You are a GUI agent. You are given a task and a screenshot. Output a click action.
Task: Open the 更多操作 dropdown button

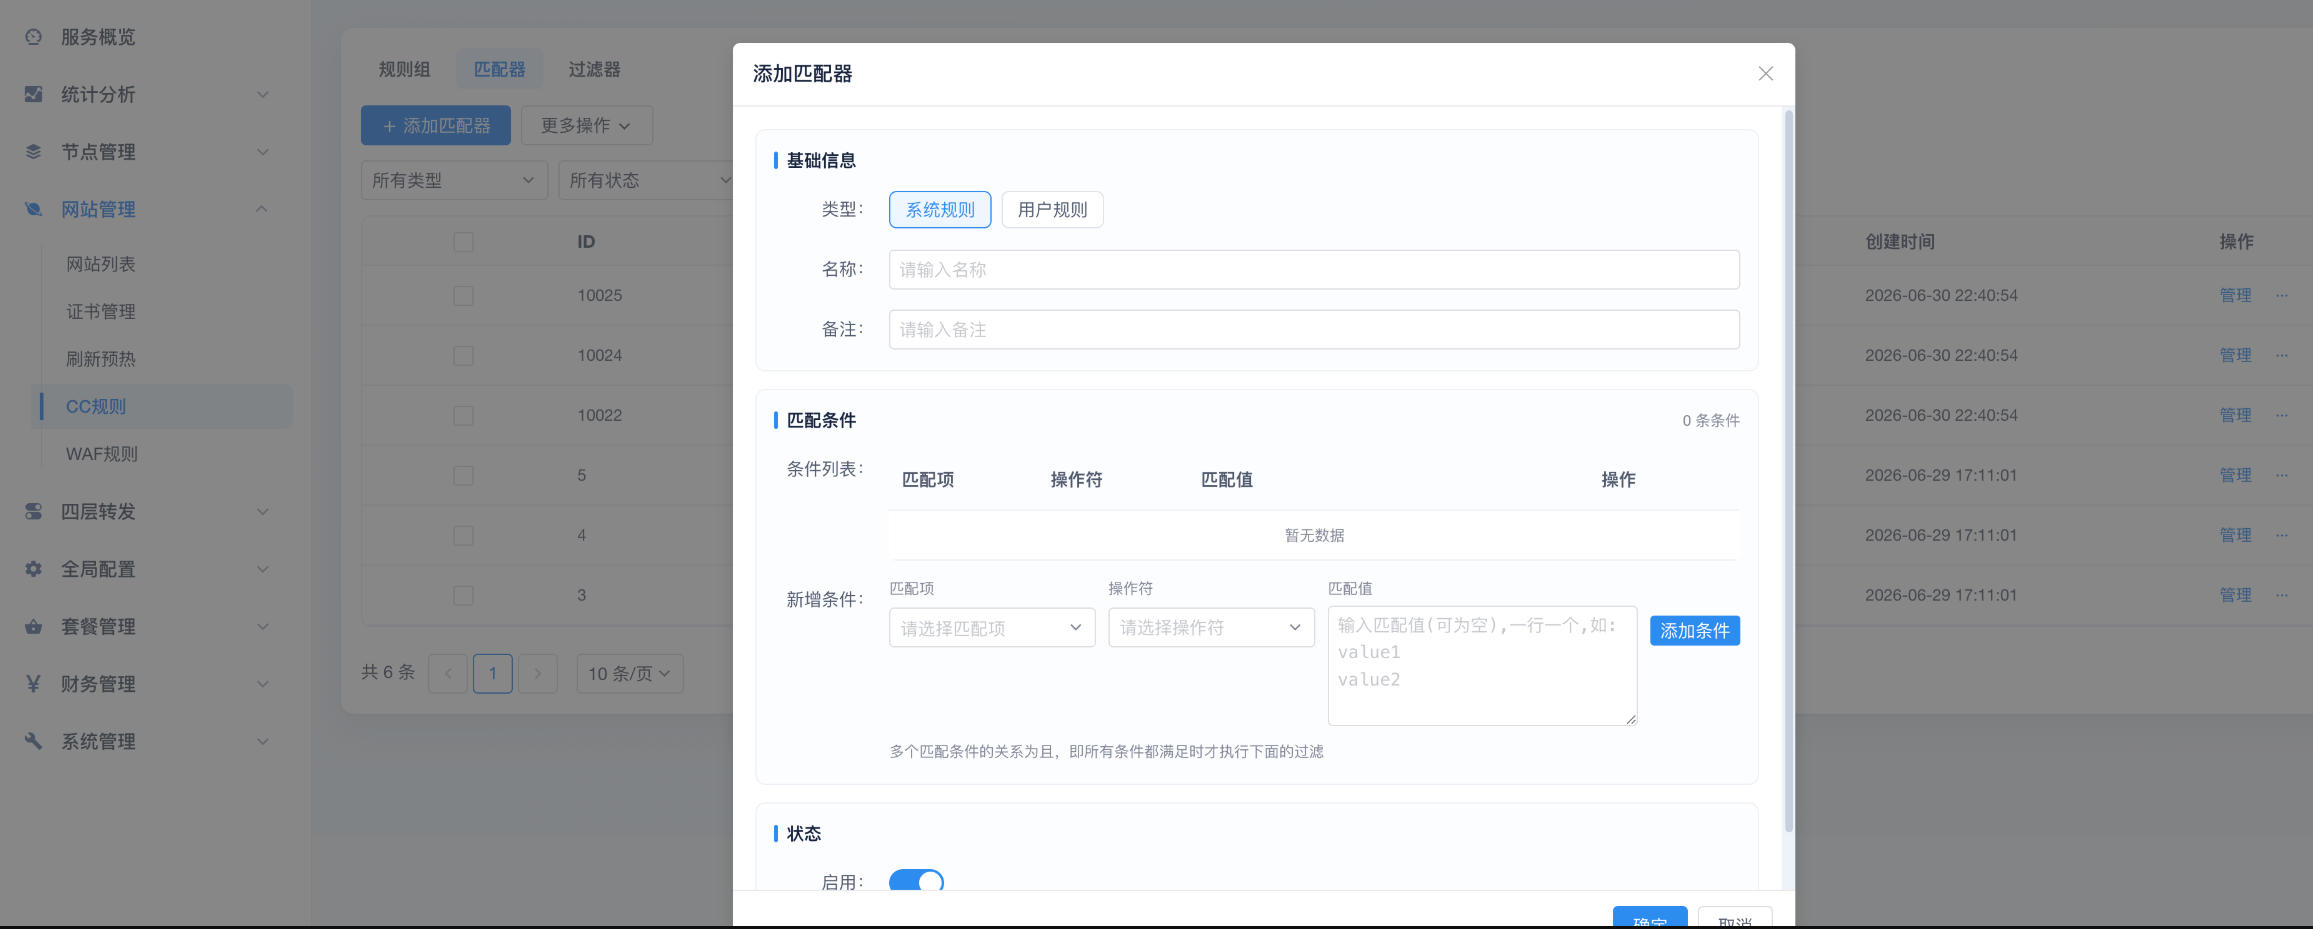click(586, 126)
